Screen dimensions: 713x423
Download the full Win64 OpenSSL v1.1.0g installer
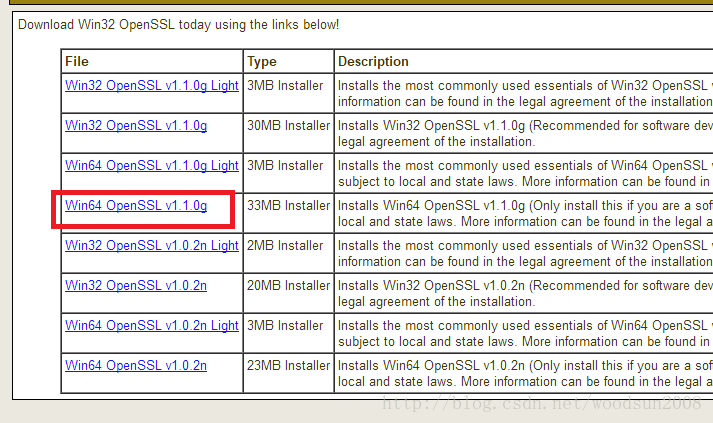[x=136, y=206]
